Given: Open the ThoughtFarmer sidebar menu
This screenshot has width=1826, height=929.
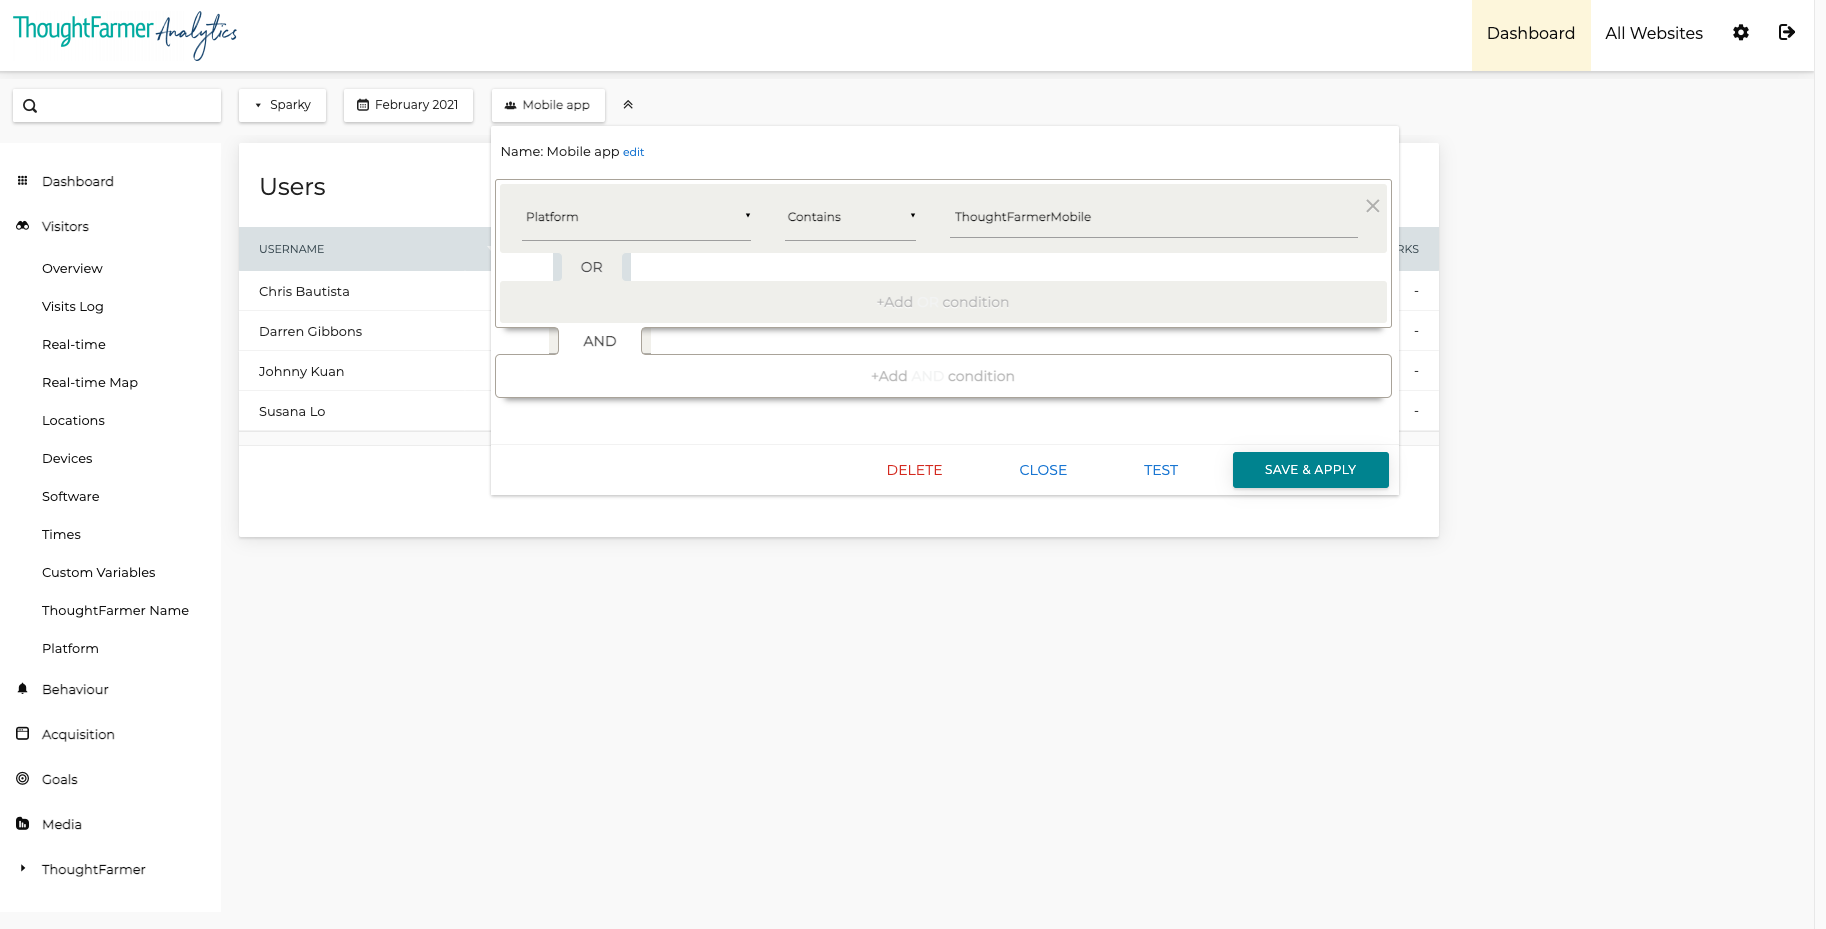Looking at the screenshot, I should point(94,870).
